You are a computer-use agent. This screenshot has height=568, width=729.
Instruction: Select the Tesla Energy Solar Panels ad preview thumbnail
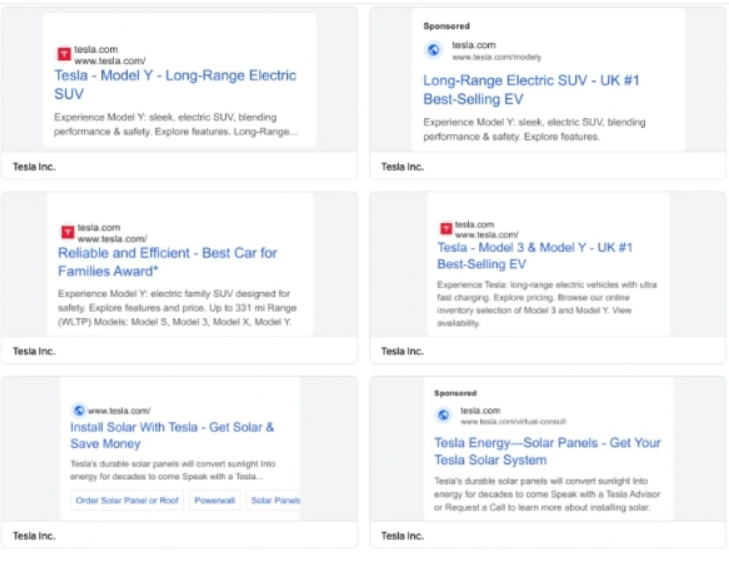point(548,449)
